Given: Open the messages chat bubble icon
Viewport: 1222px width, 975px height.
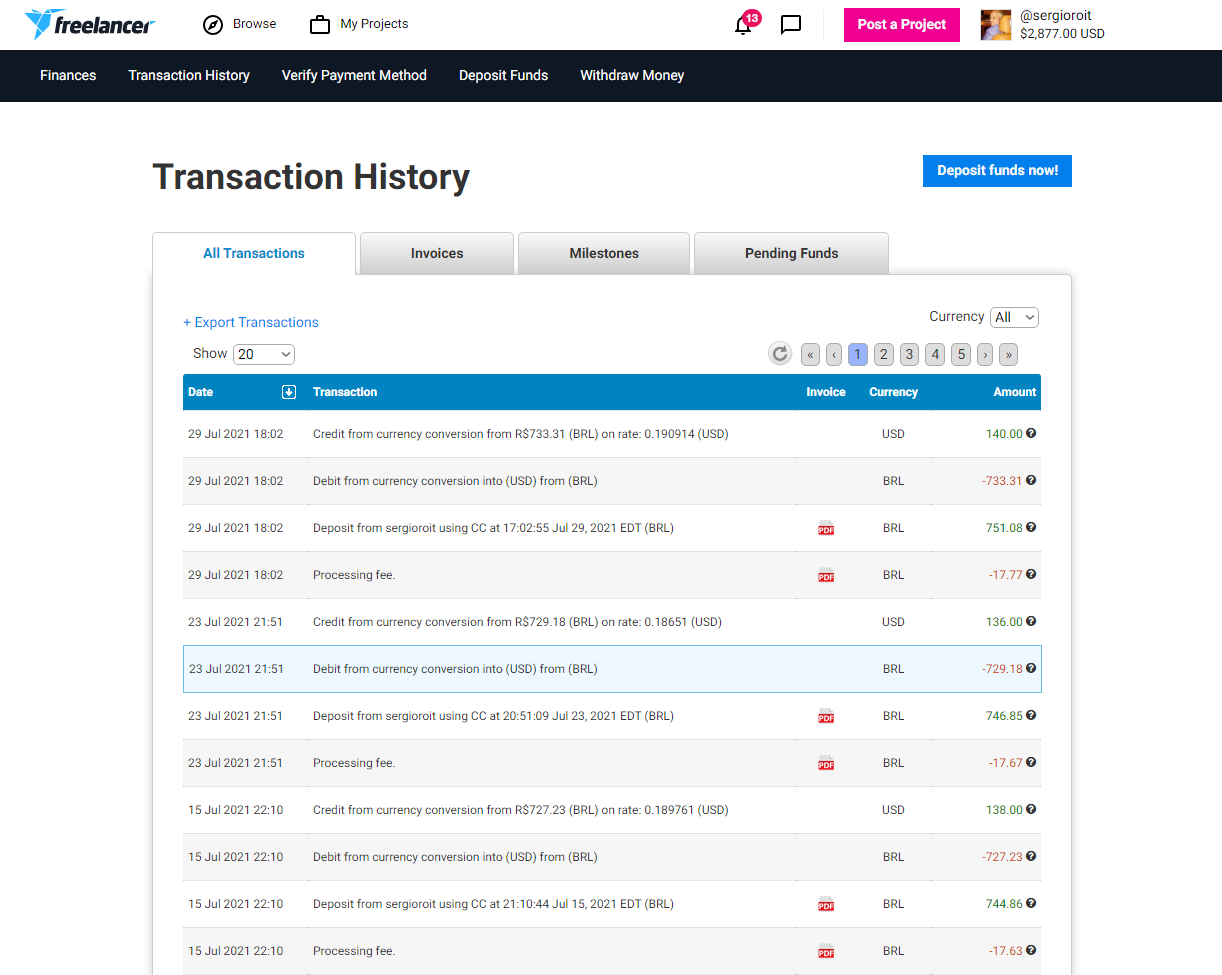Looking at the screenshot, I should (791, 25).
